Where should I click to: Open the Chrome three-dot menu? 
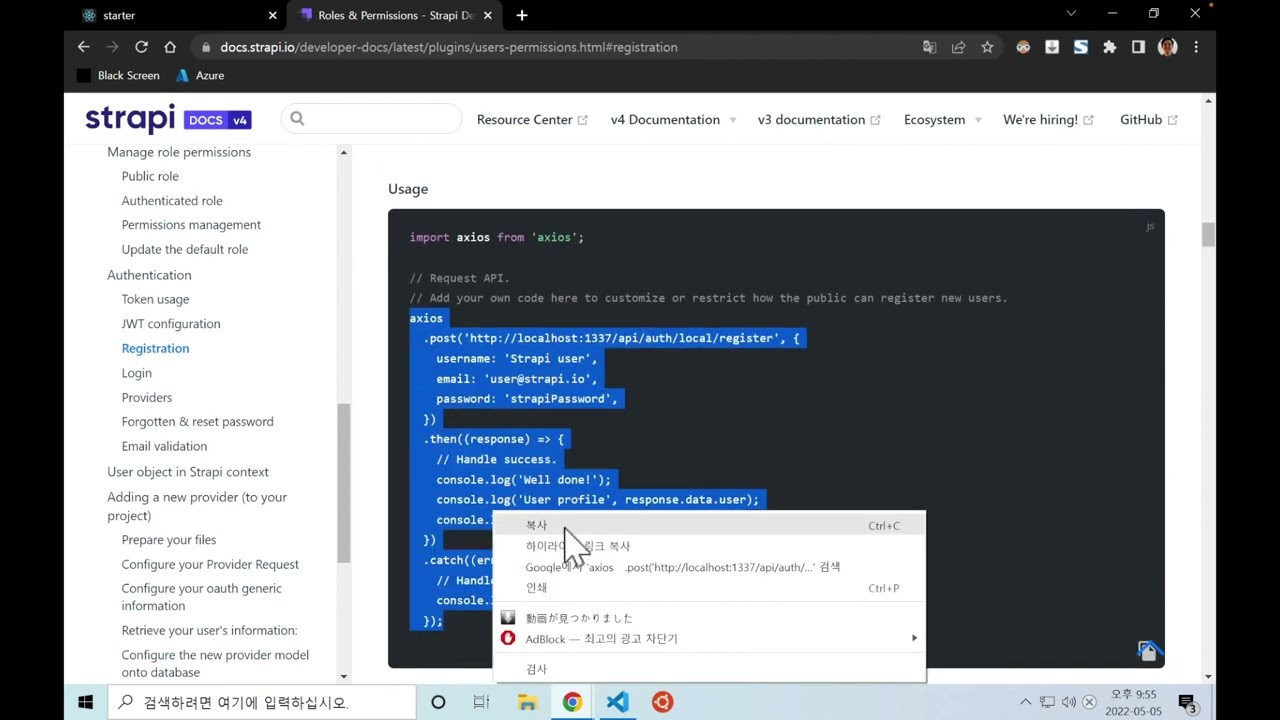[1196, 47]
